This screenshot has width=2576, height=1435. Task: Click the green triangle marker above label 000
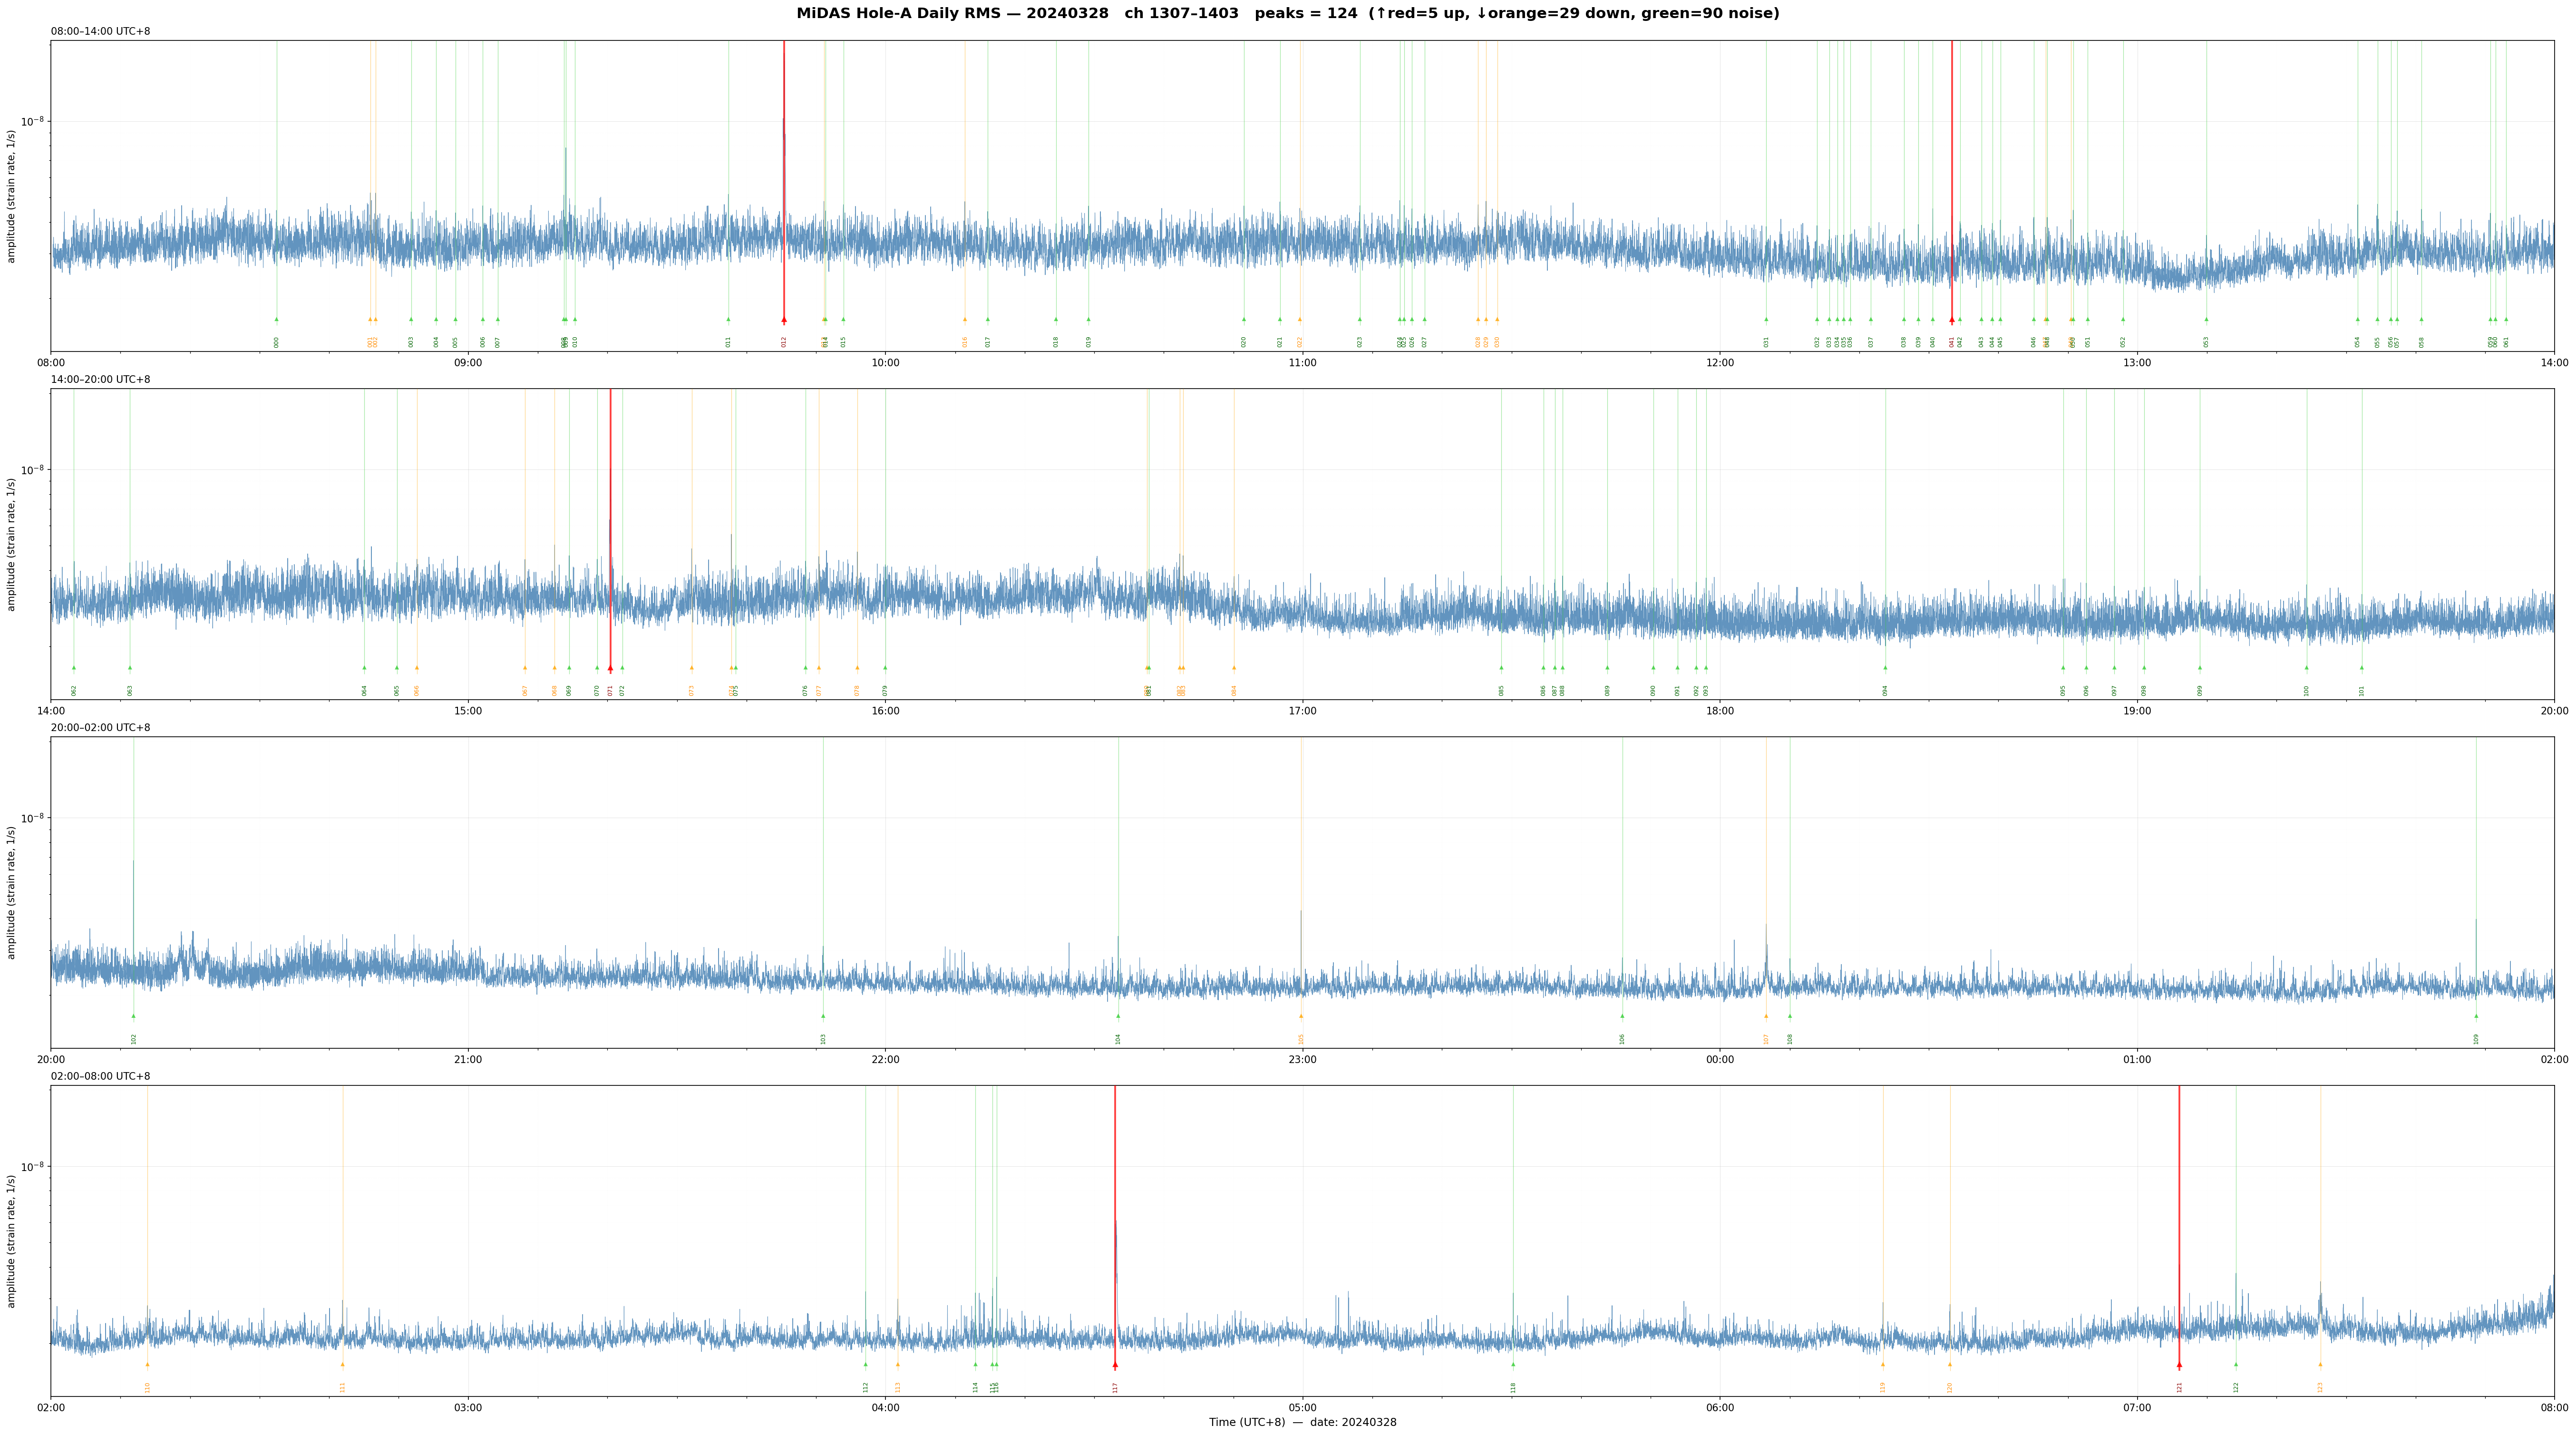[277, 320]
